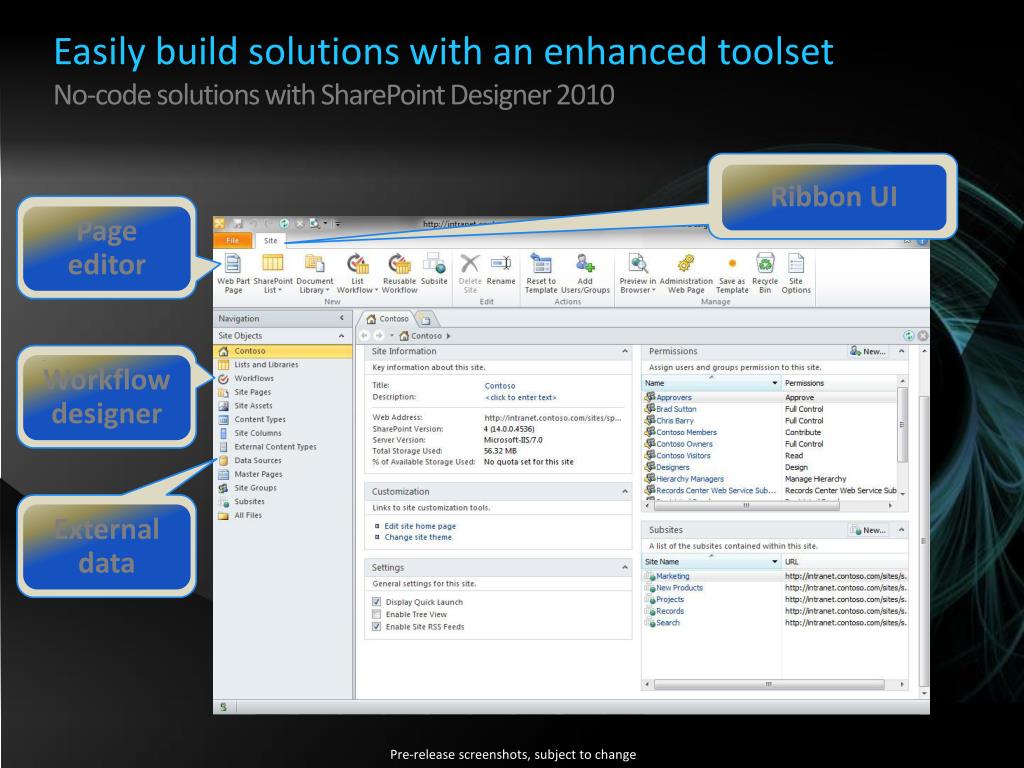The height and width of the screenshot is (768, 1024).
Task: Open Contoso Owners group
Action: pos(684,443)
